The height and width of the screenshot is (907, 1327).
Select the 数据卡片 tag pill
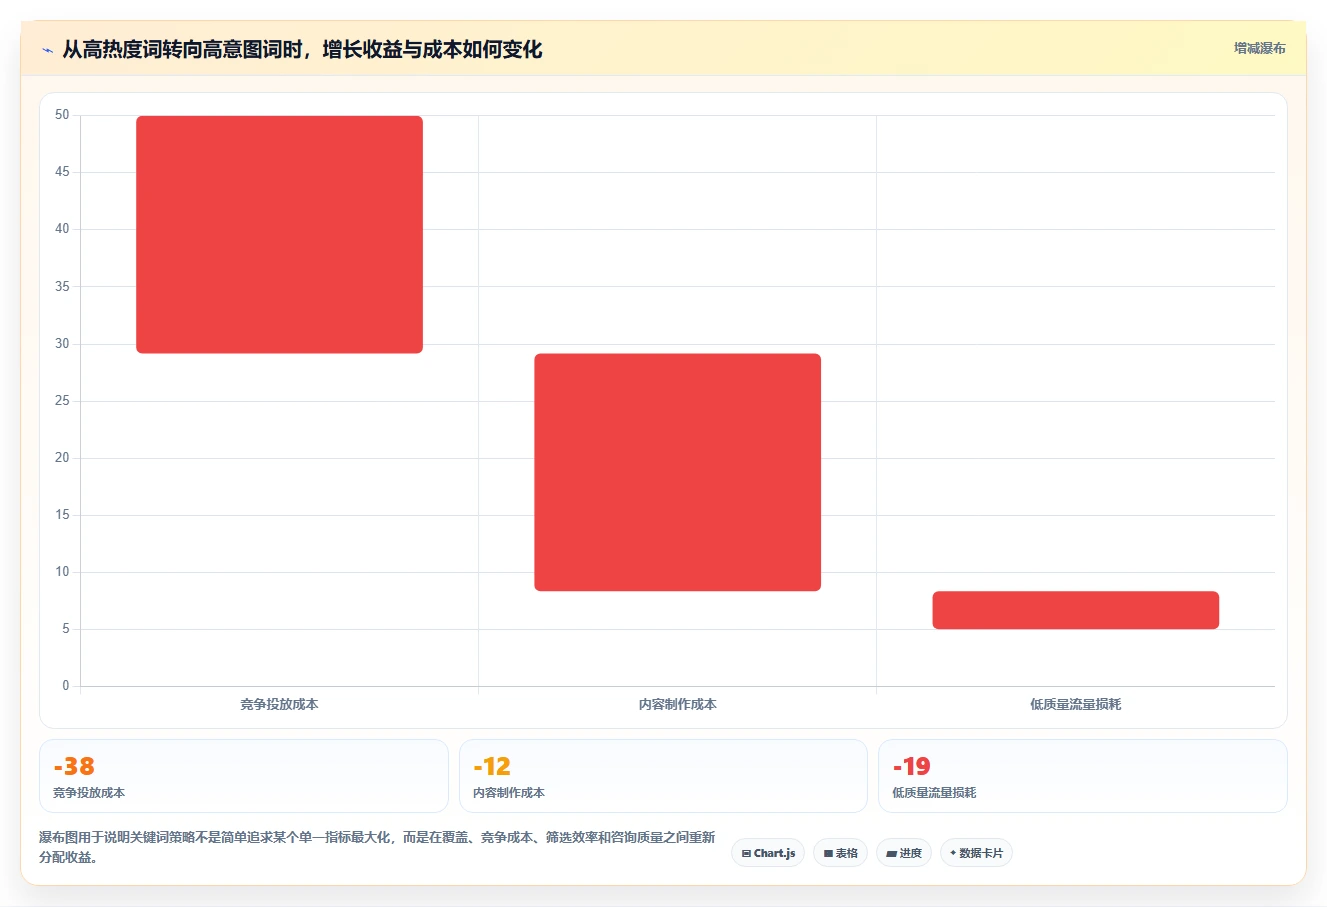pos(976,853)
